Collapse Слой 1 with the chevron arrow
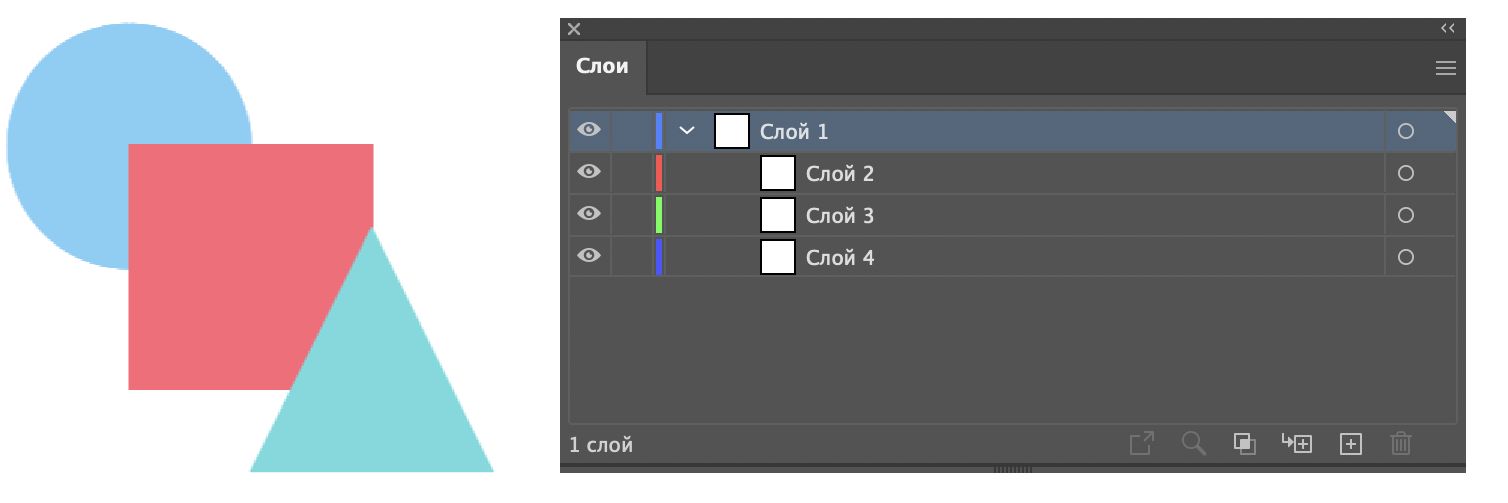Screen dimensions: 1508x503 687,131
